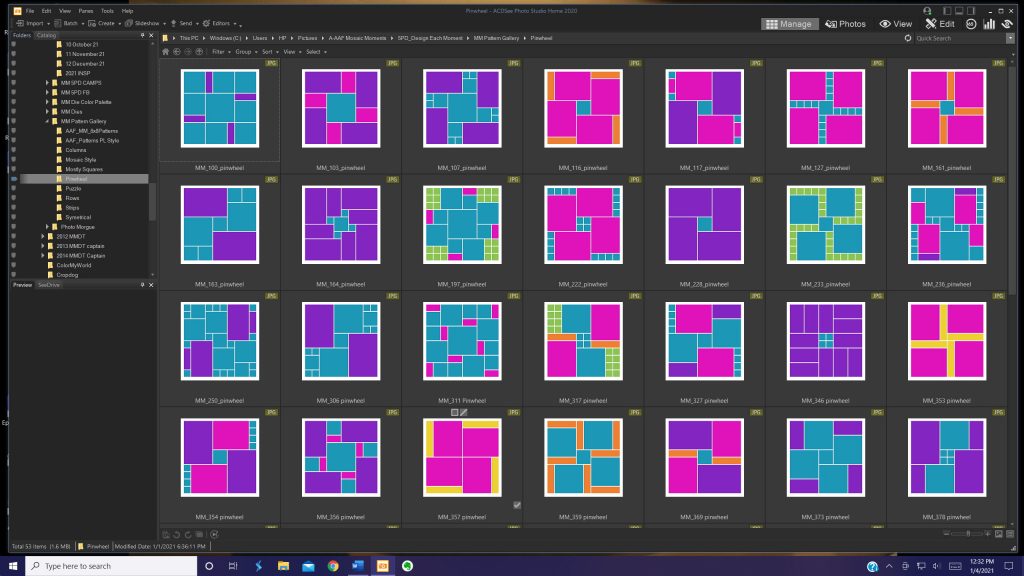Switch to Photos mode
The width and height of the screenshot is (1024, 576).
[x=845, y=24]
